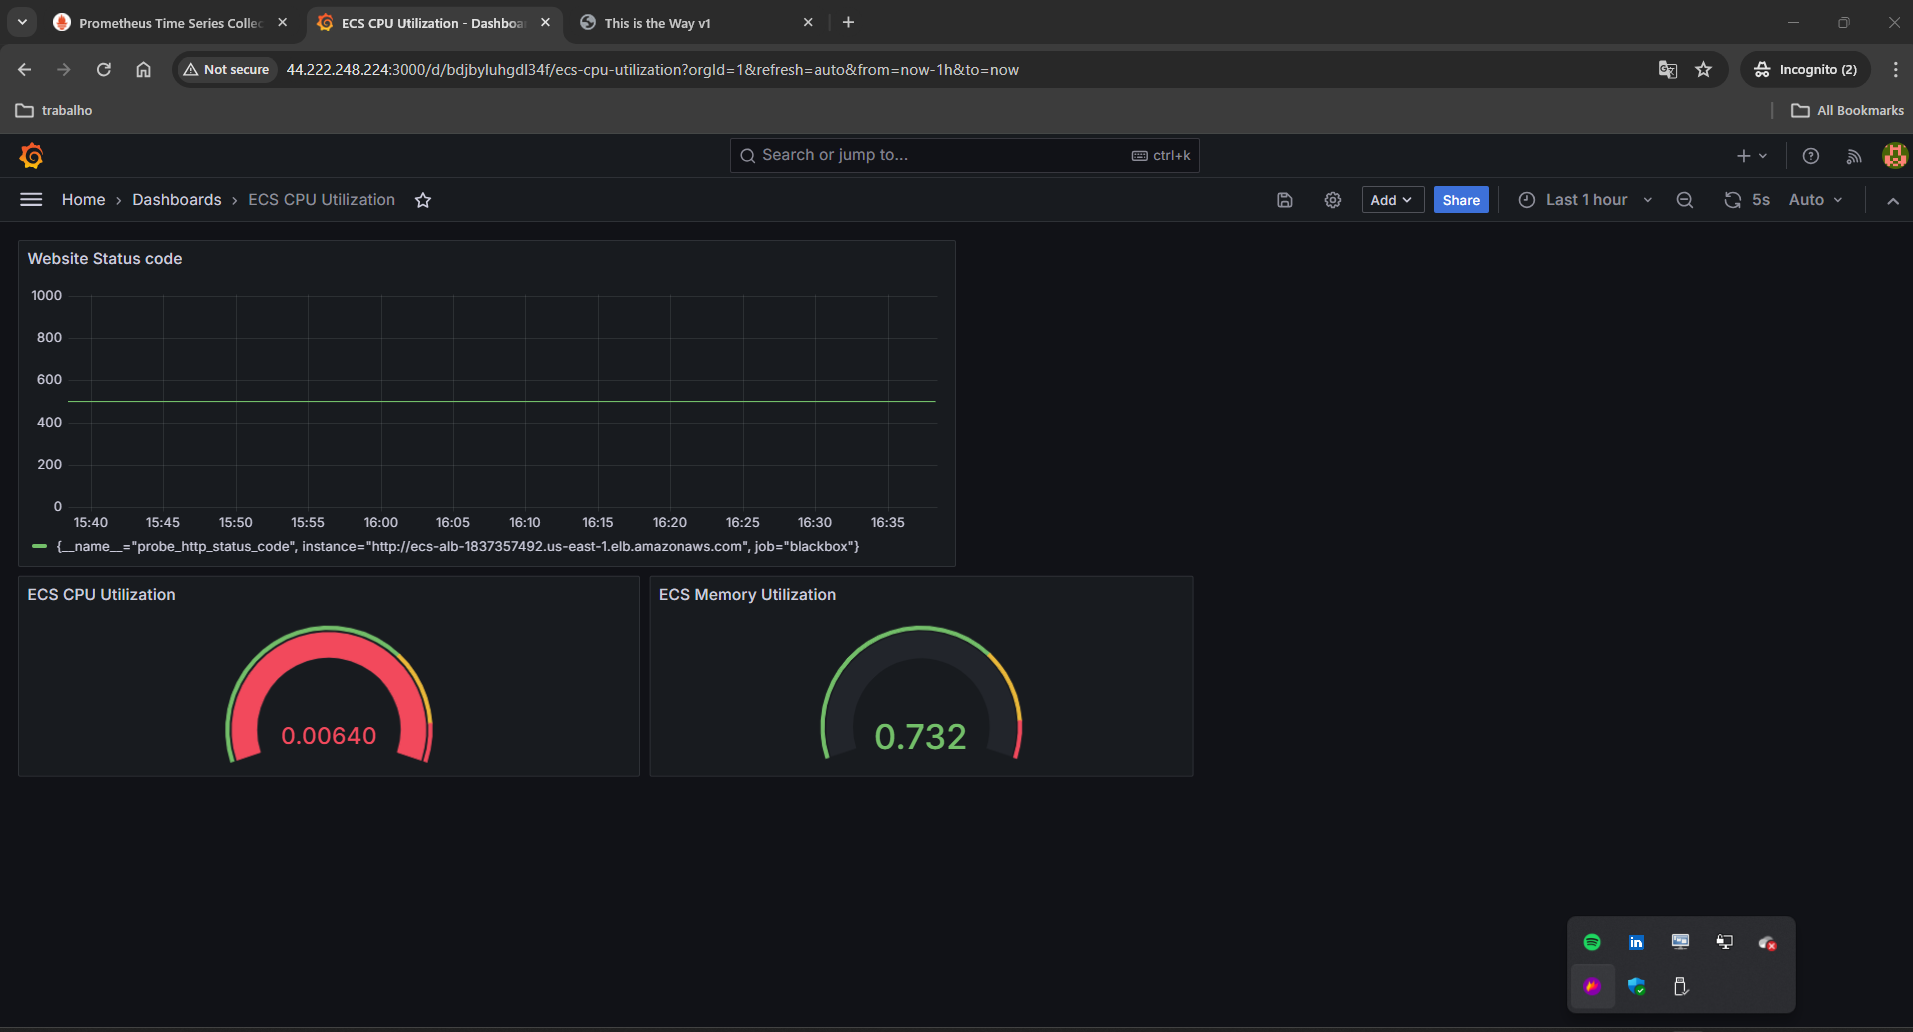Open ECS Memory Utilization panel title
Viewport: 1913px width, 1032px height.
pyautogui.click(x=747, y=594)
